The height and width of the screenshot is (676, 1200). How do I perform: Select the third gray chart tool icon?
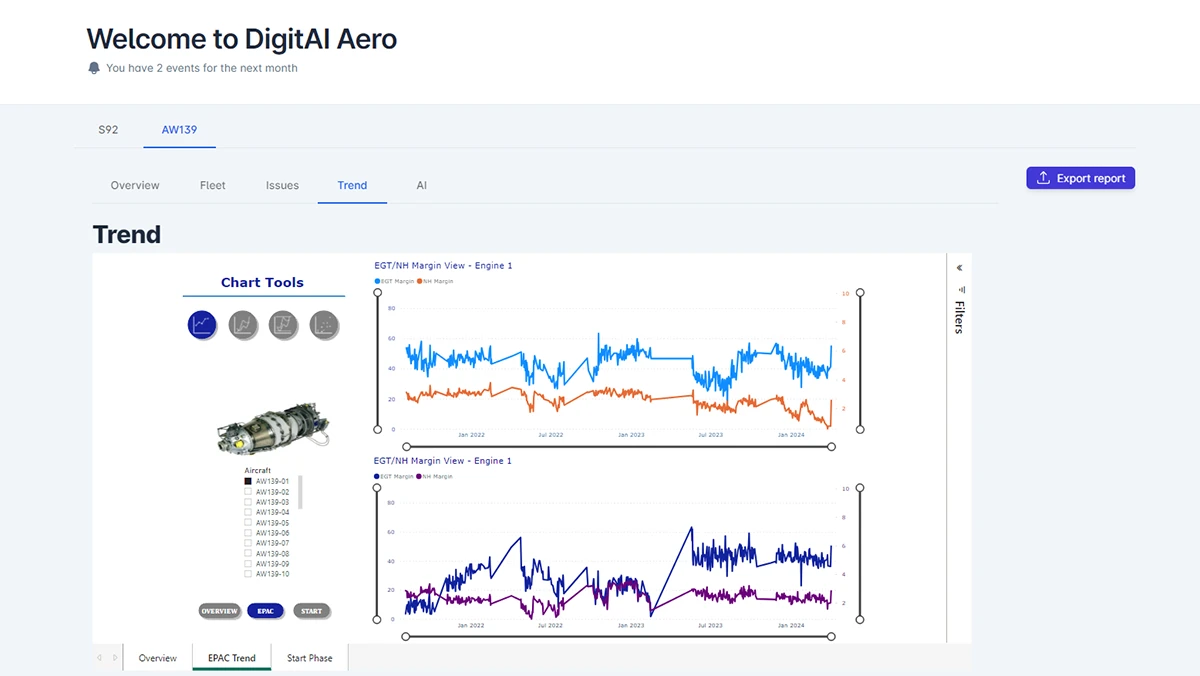(284, 324)
